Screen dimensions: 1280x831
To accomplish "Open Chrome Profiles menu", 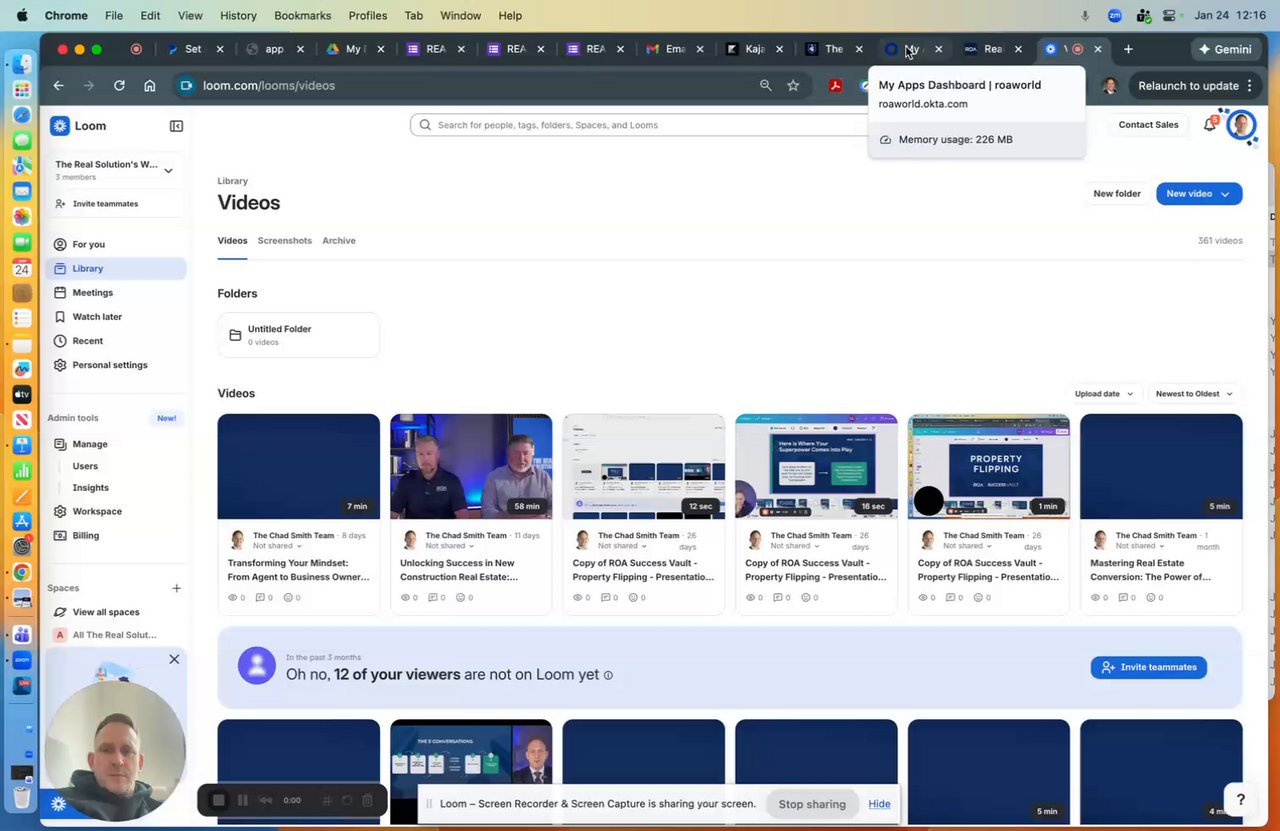I will [x=368, y=16].
